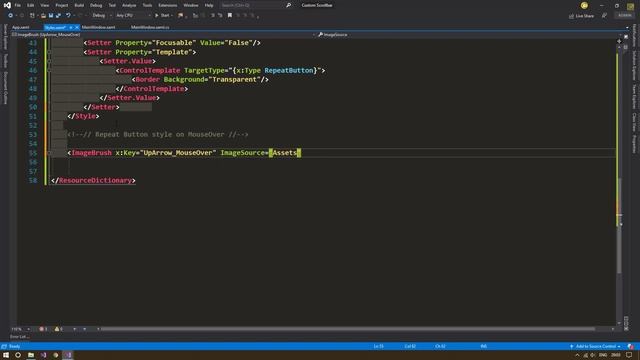The width and height of the screenshot is (640, 360).
Task: Click the Save icon in toolbar
Action: (x=51, y=16)
